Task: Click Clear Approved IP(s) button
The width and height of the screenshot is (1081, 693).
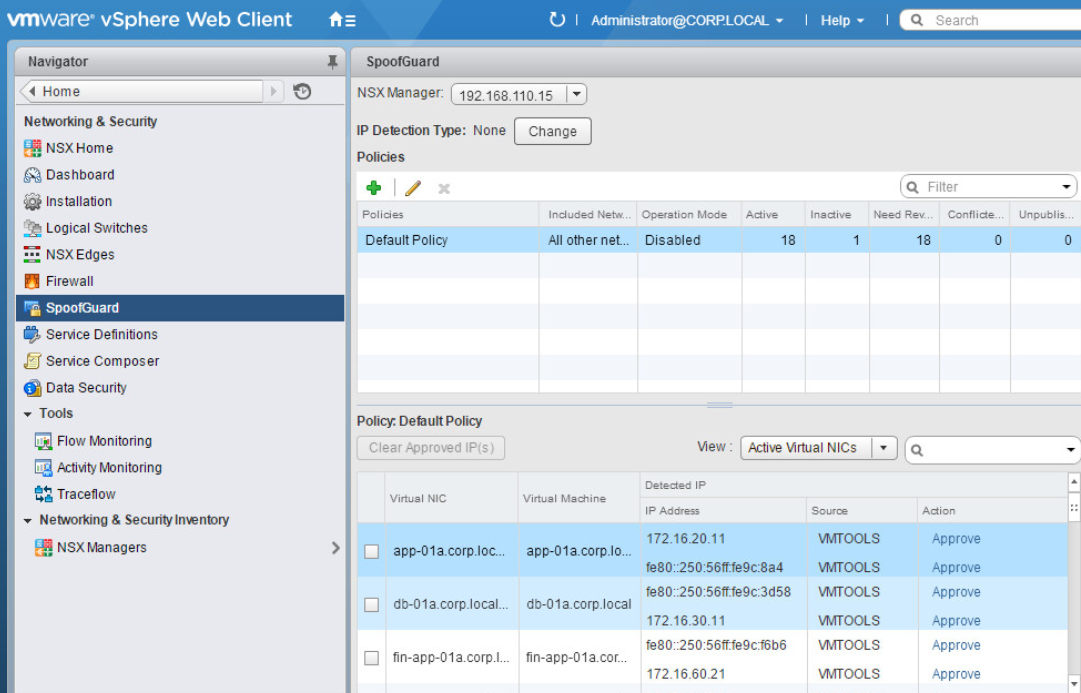Action: [431, 448]
